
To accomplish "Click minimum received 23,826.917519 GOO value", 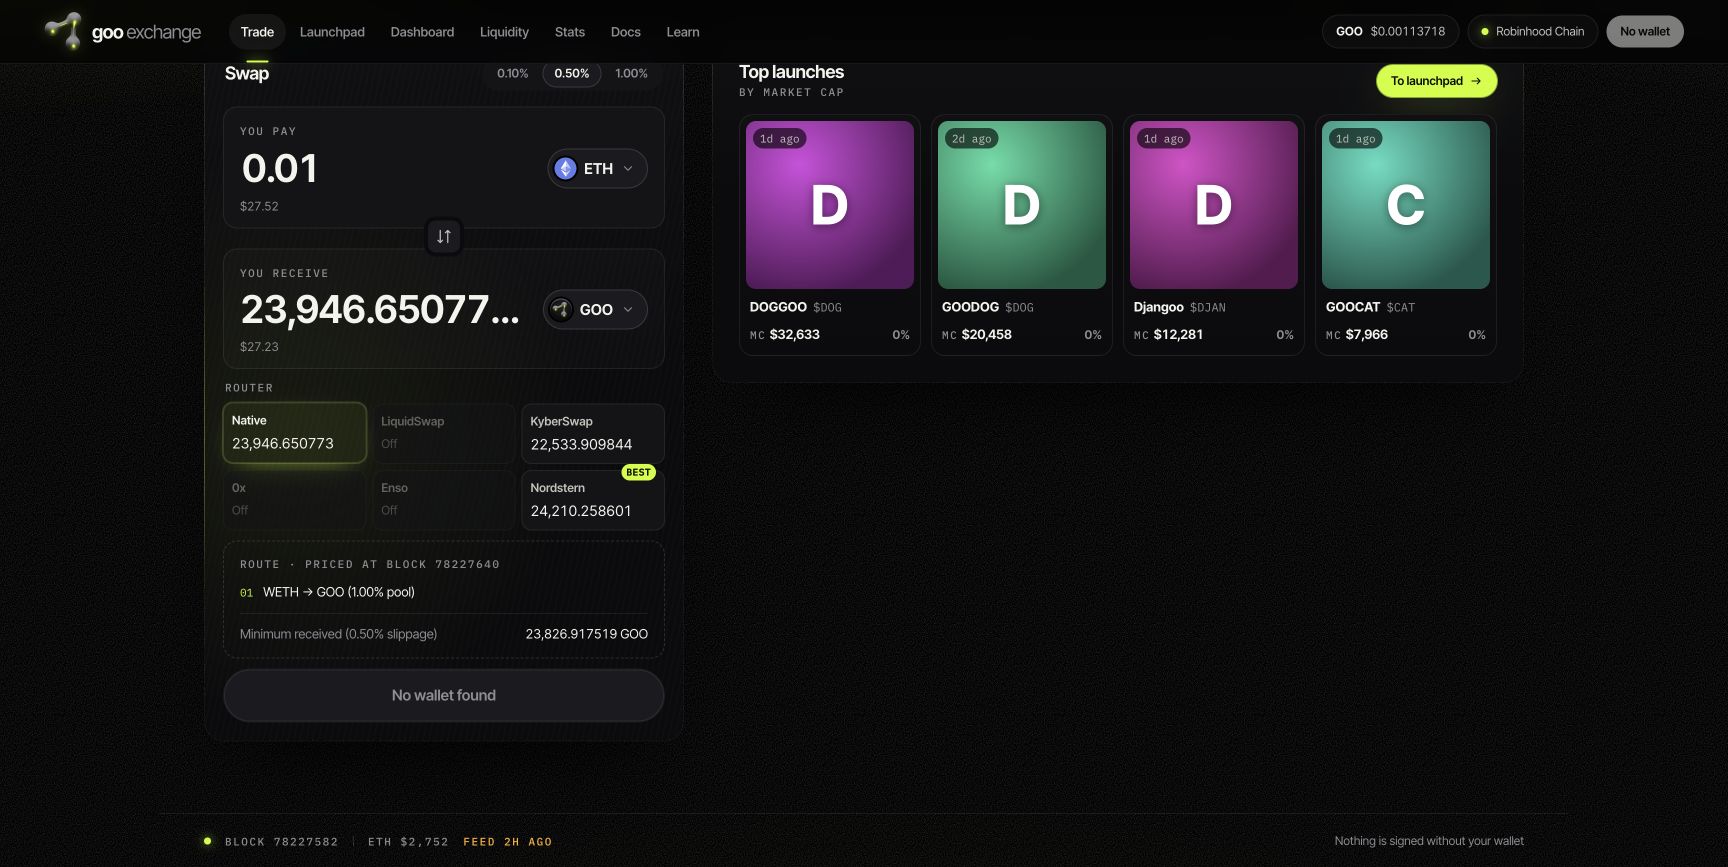I will [x=587, y=635].
